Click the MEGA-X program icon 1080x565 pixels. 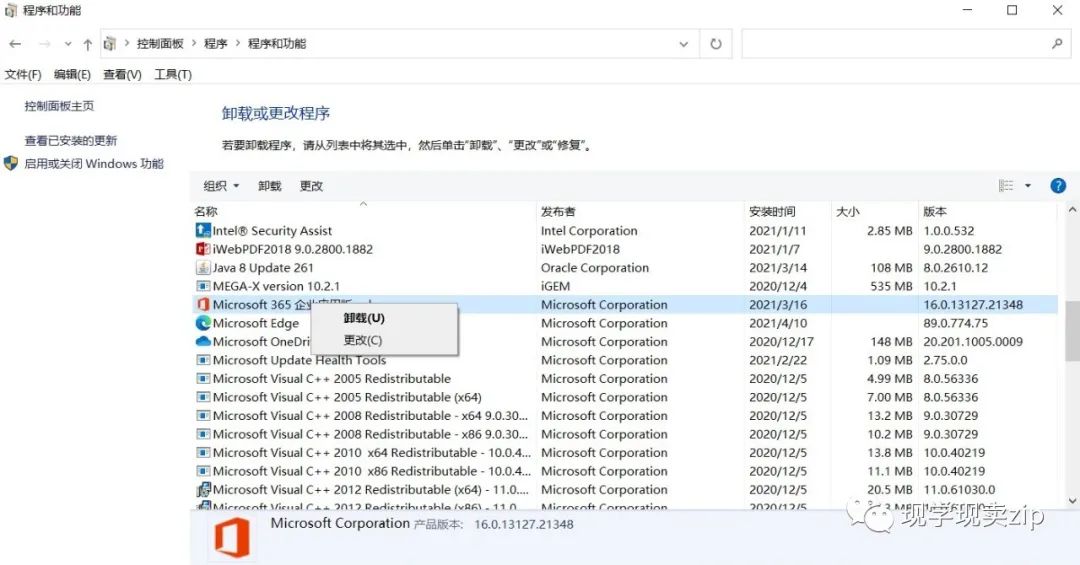tap(203, 286)
